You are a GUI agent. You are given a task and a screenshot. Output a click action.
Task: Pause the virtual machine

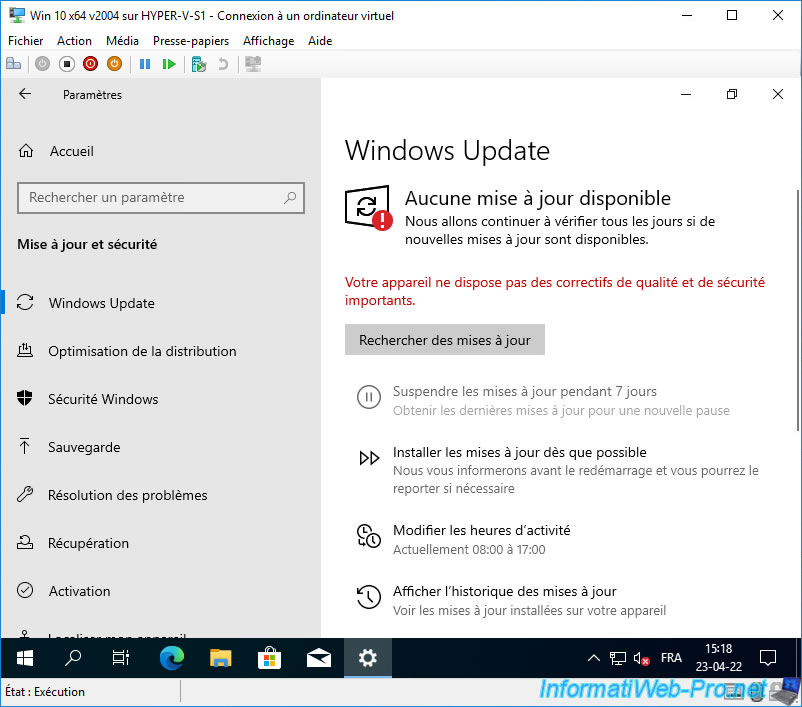coord(145,64)
